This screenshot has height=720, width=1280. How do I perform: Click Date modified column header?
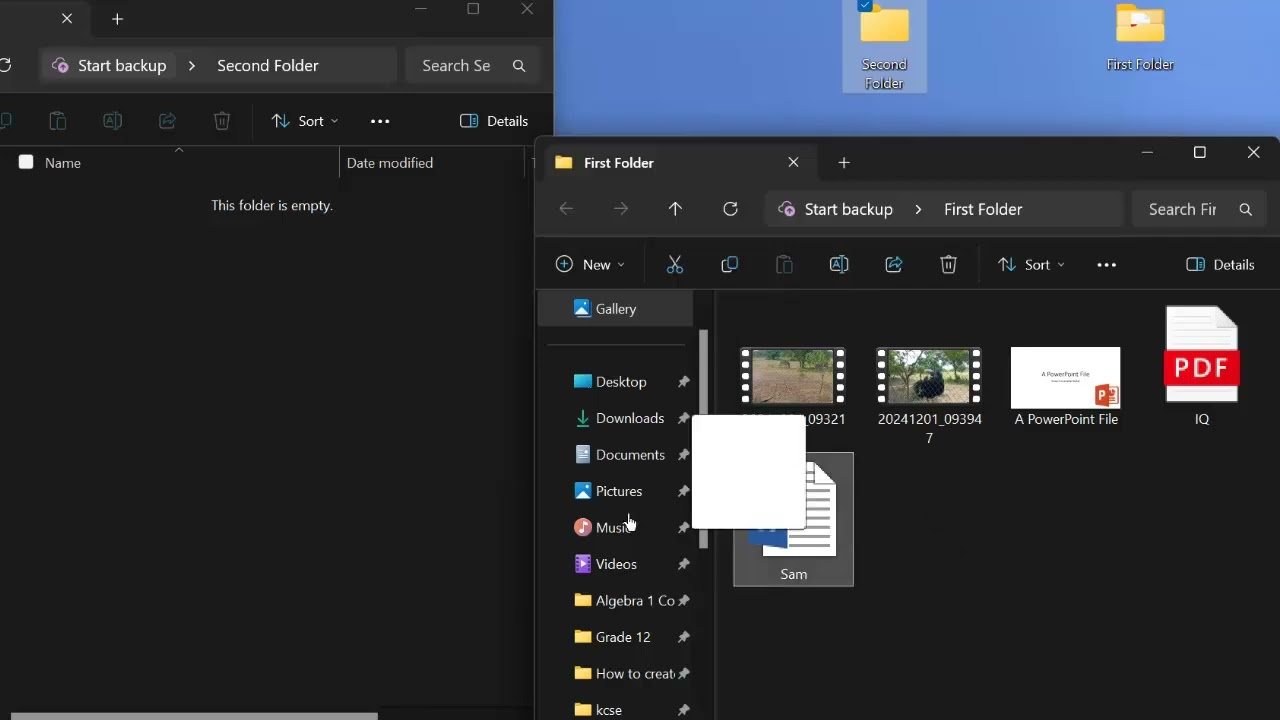coord(390,163)
